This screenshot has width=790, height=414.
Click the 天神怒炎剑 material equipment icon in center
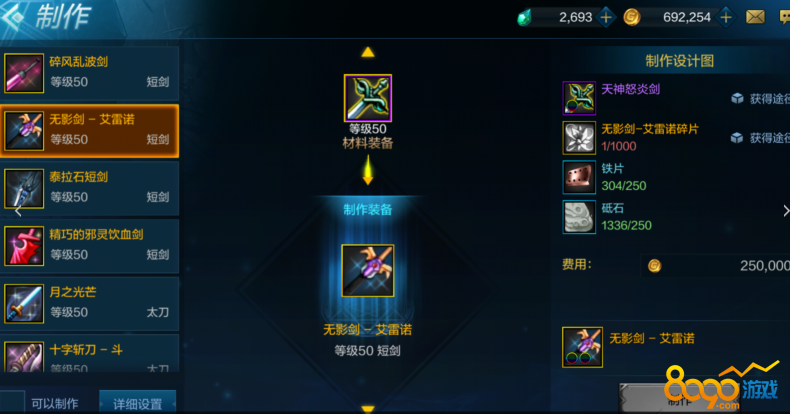coord(368,98)
